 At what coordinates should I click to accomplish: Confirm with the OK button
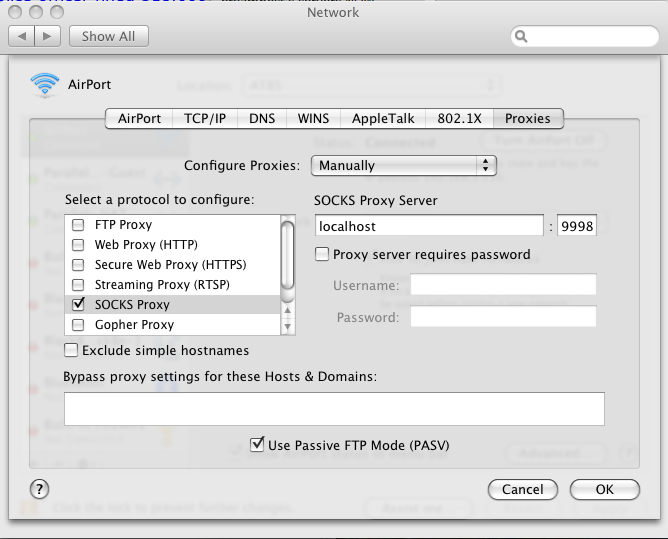click(605, 490)
